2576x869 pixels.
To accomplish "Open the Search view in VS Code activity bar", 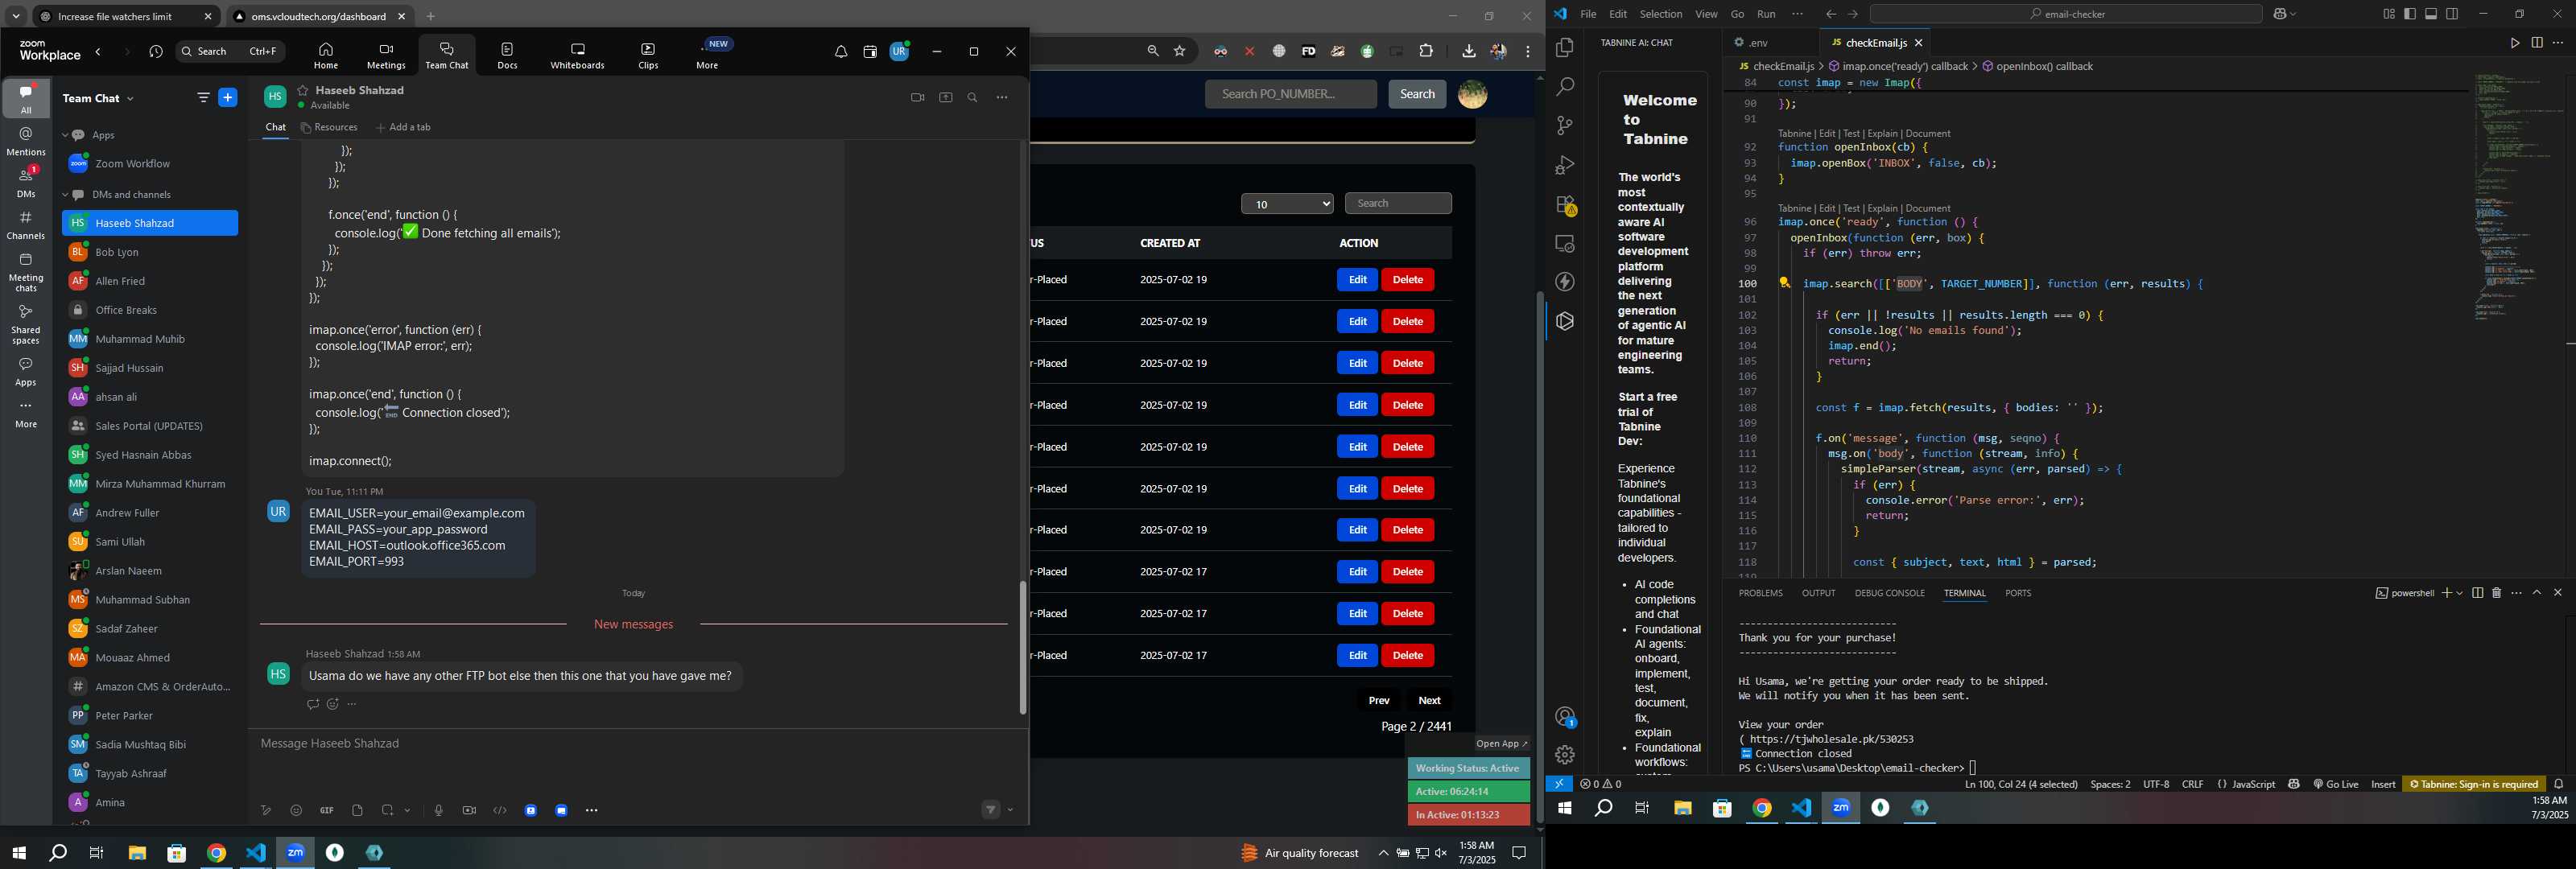I will (1565, 87).
